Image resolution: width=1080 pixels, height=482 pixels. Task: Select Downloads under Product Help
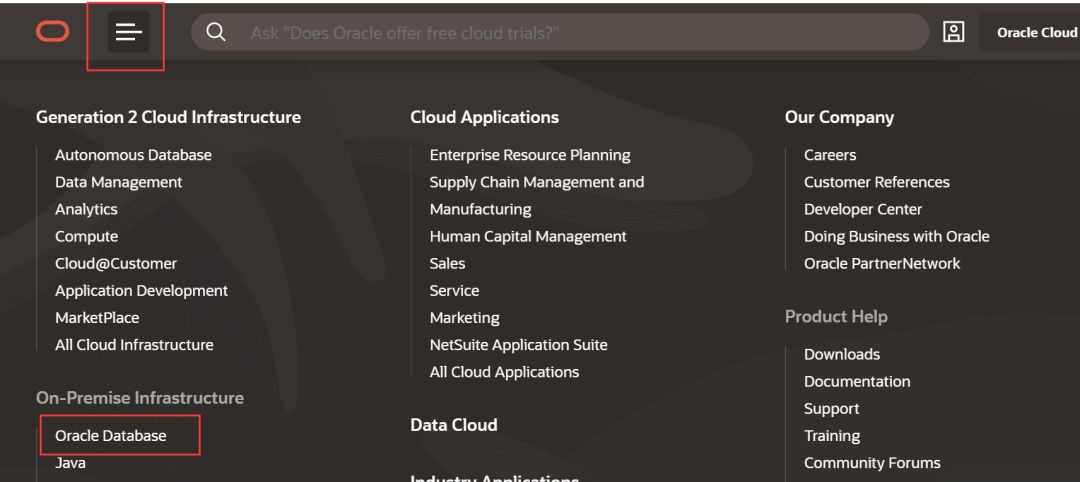842,354
